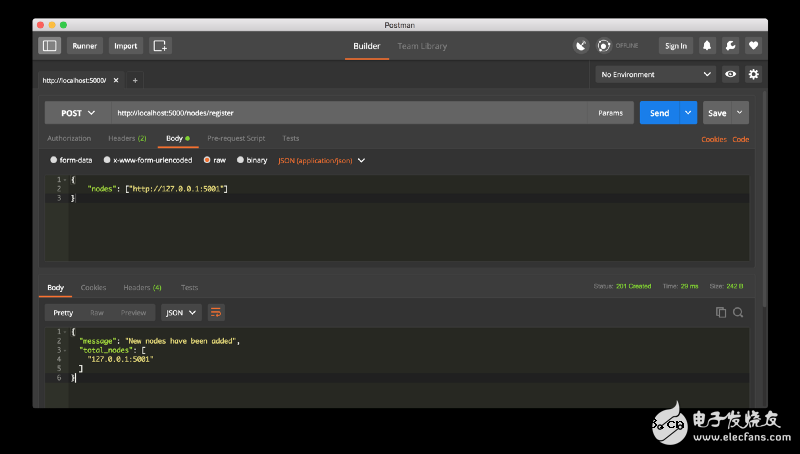Toggle the sidebar panel icon

[x=49, y=45]
